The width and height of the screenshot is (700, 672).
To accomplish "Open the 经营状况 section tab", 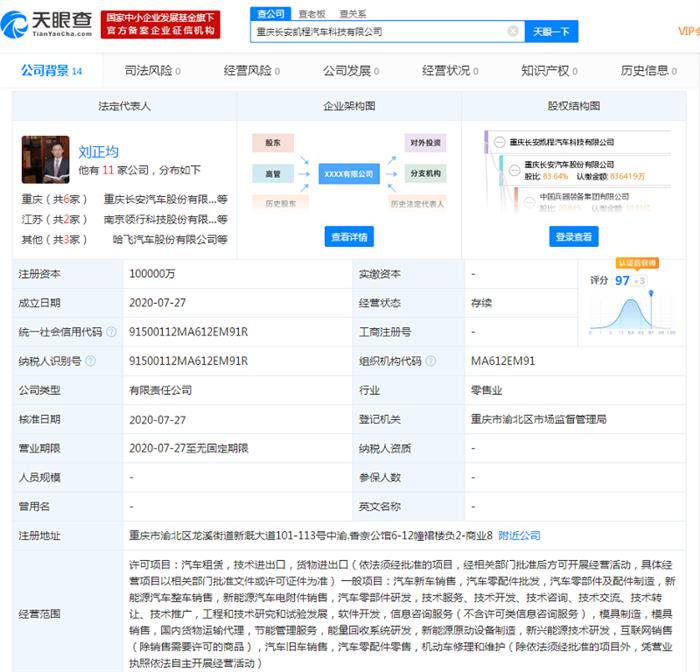I will (x=450, y=71).
